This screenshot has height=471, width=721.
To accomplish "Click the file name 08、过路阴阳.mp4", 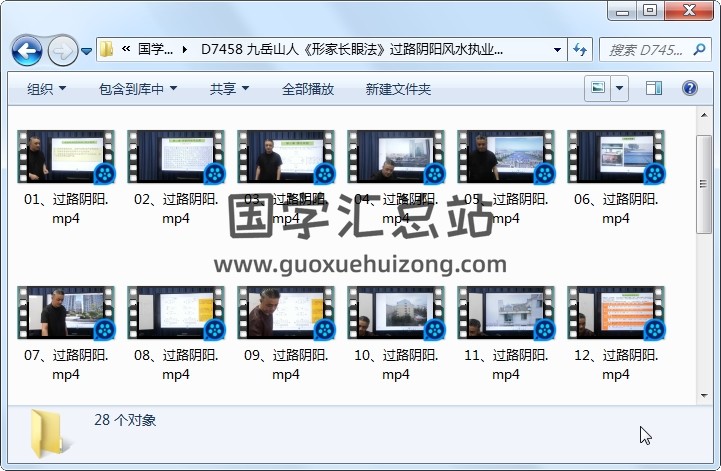I will click(176, 364).
